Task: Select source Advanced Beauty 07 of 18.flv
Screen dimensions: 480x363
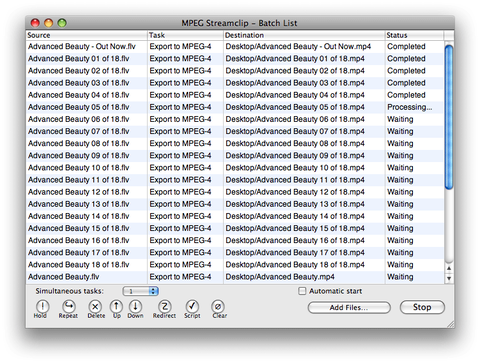Action: click(79, 131)
